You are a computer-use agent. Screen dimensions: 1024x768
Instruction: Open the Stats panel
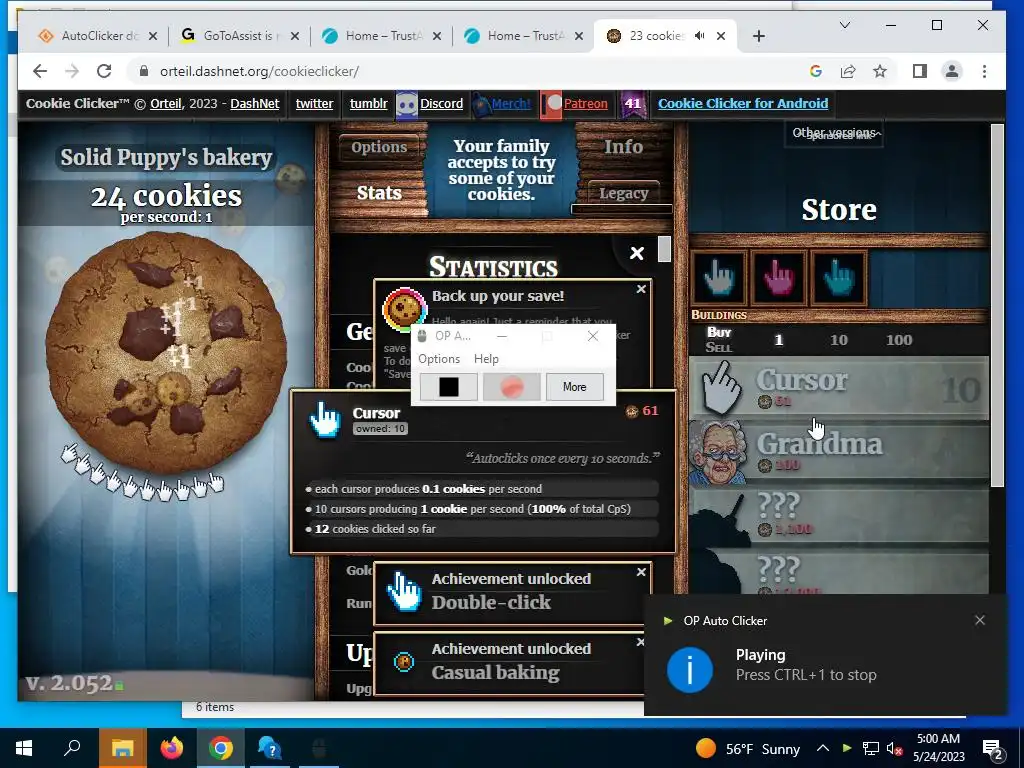click(x=379, y=193)
